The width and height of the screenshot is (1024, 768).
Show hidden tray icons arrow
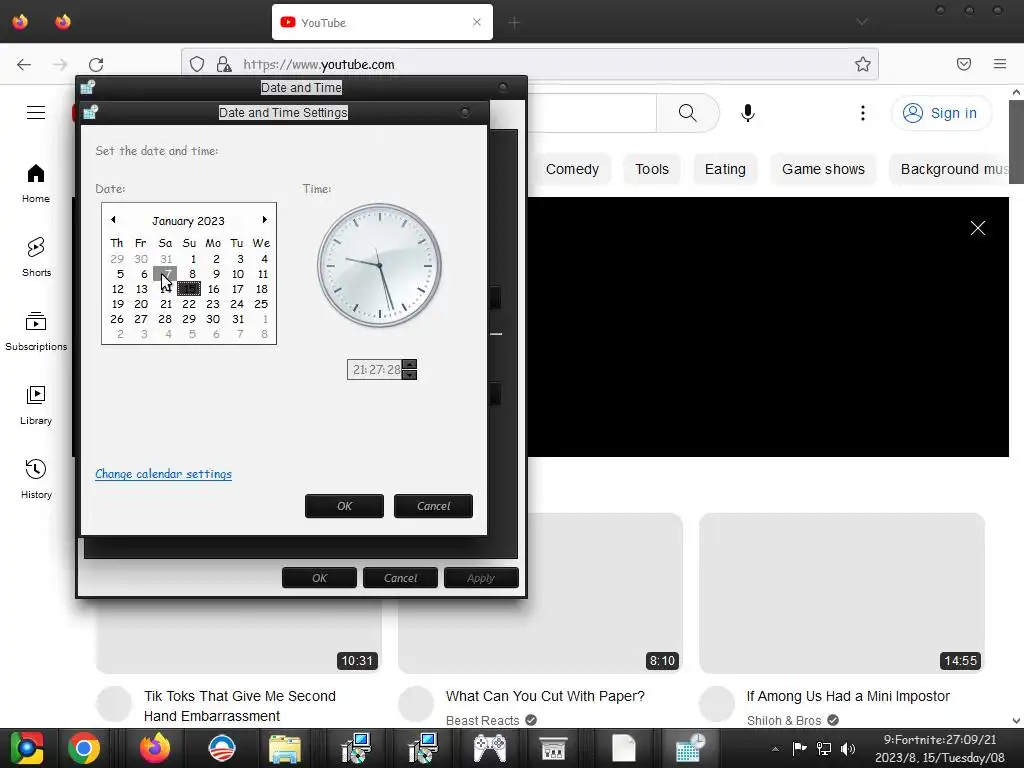tap(775, 749)
